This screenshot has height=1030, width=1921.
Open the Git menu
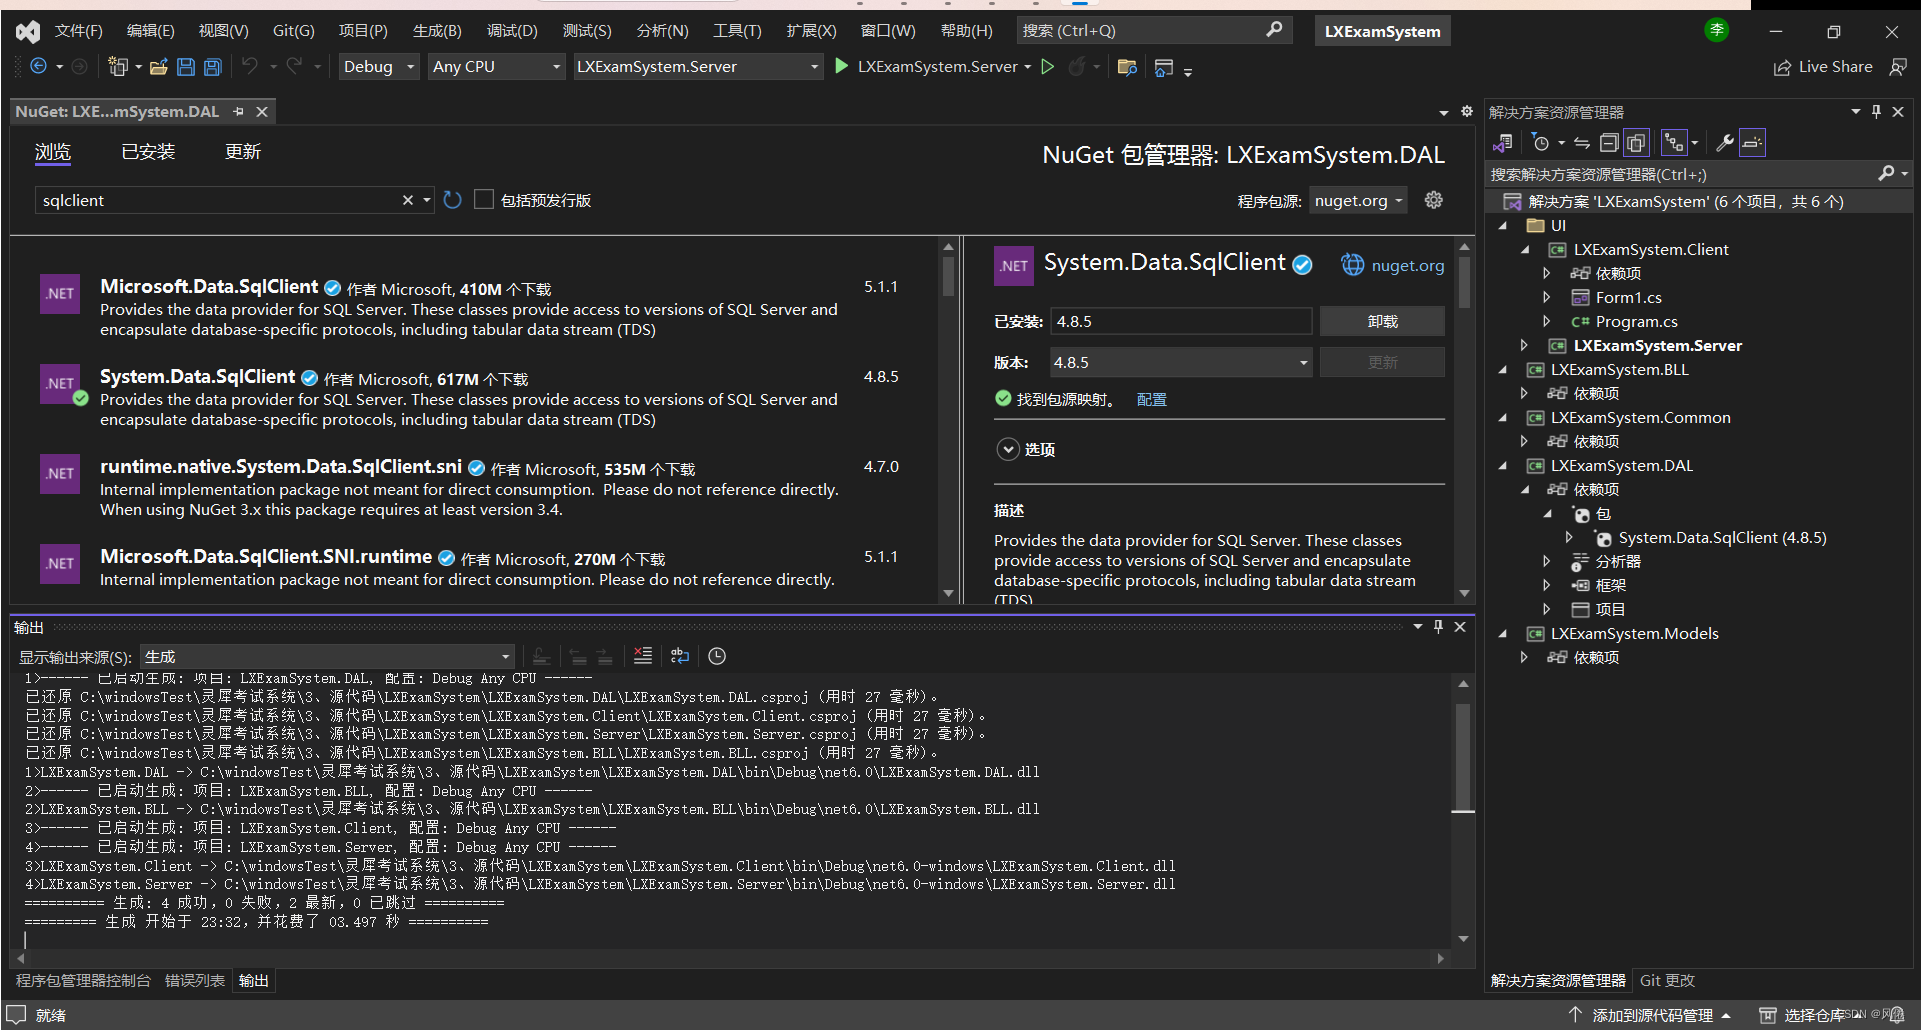(293, 31)
